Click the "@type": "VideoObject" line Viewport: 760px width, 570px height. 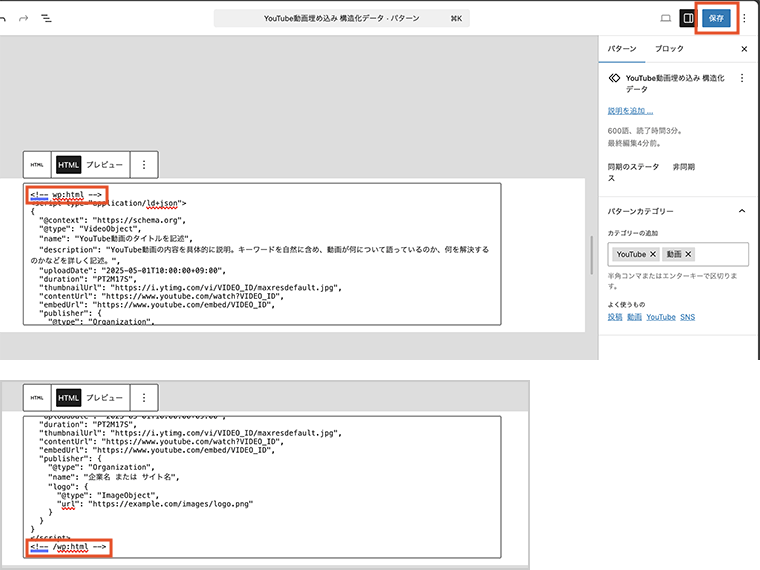click(90, 229)
